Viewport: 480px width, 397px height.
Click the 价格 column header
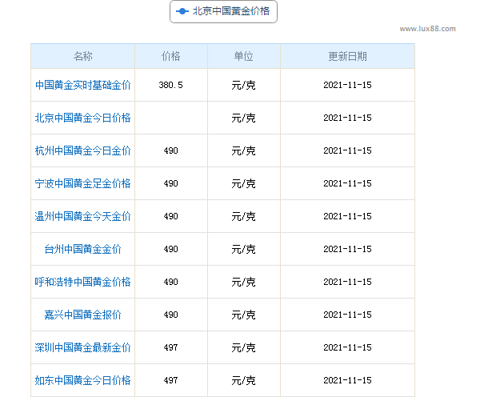[171, 56]
